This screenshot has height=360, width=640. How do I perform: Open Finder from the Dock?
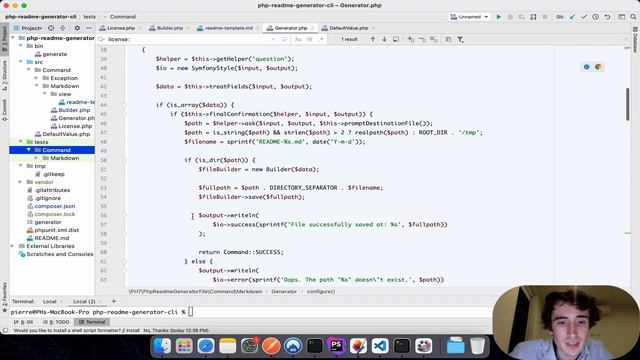click(x=162, y=346)
